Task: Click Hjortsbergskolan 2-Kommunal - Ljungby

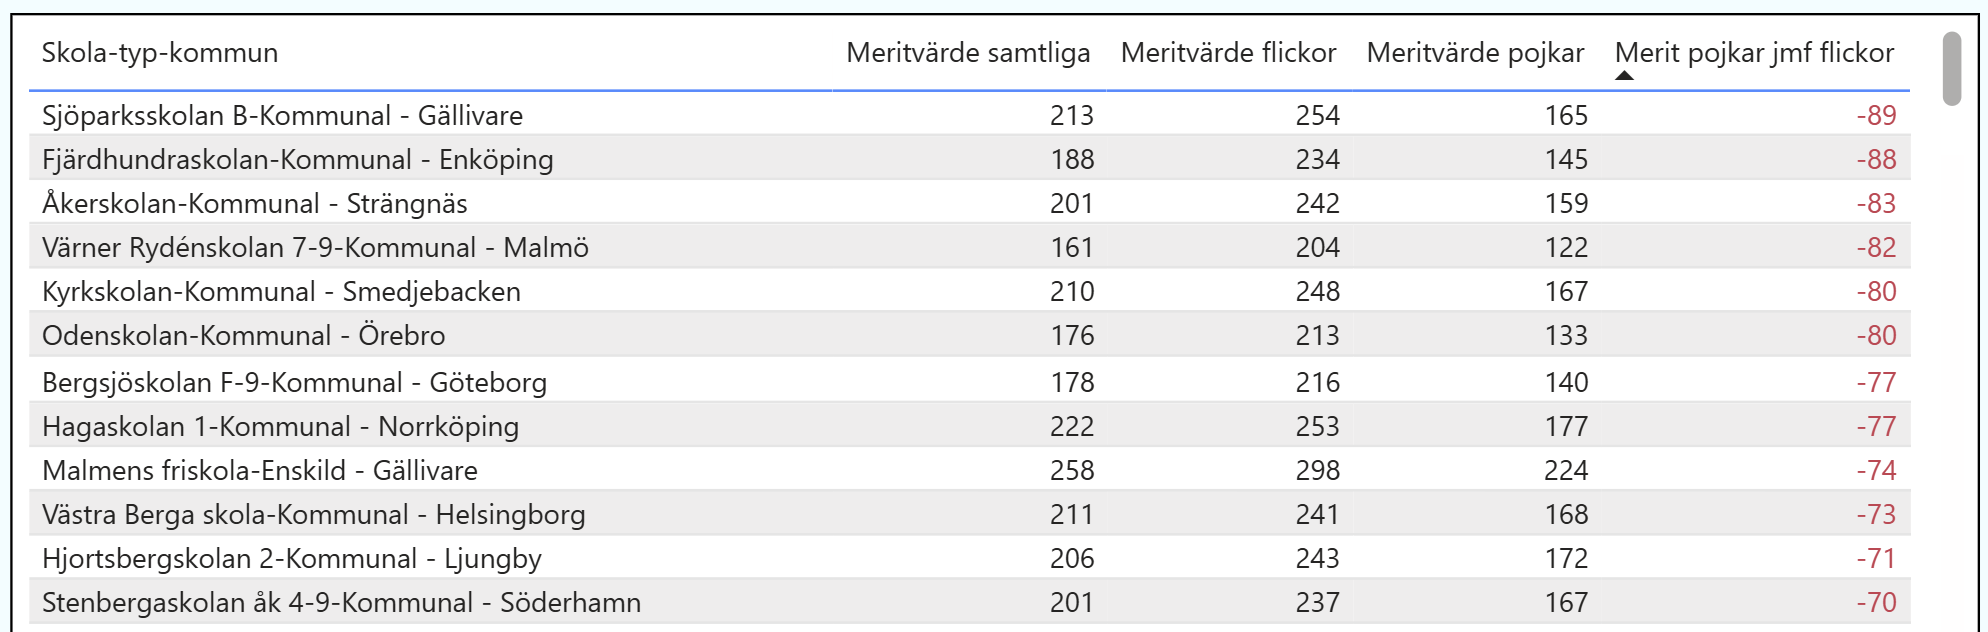Action: (x=291, y=559)
